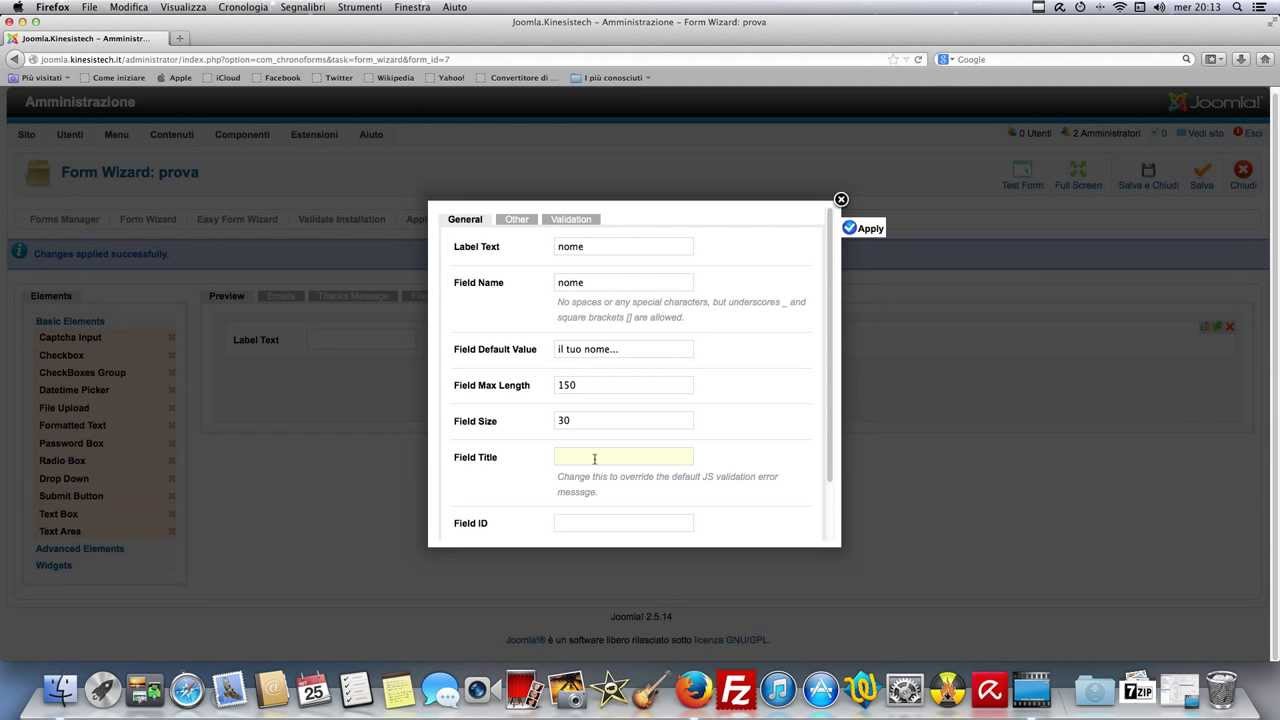Click the Field Size input
Image resolution: width=1280 pixels, height=720 pixels.
click(623, 421)
